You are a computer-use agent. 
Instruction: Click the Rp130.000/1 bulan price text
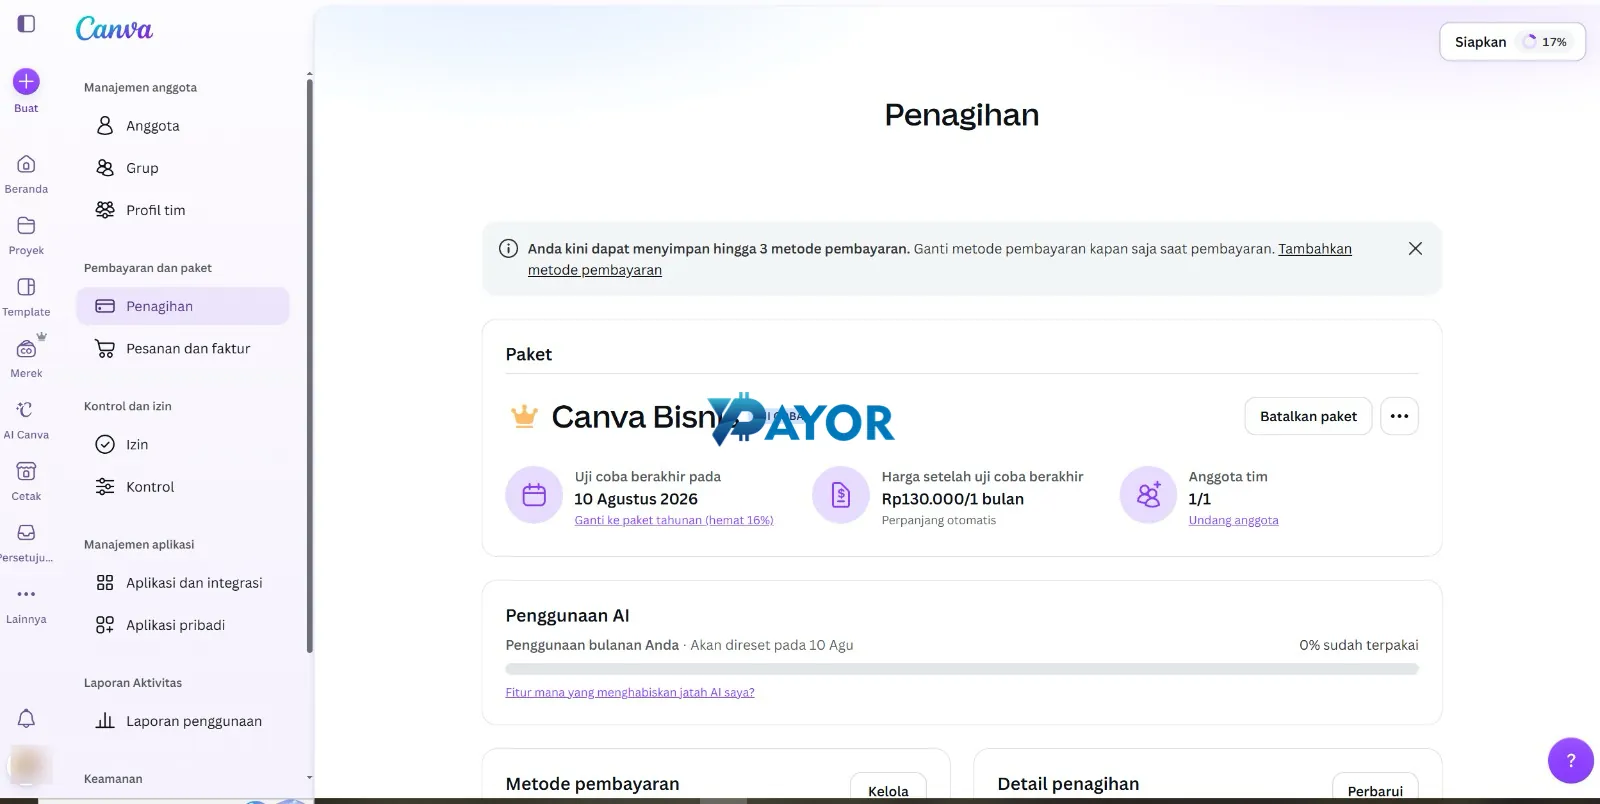point(953,499)
